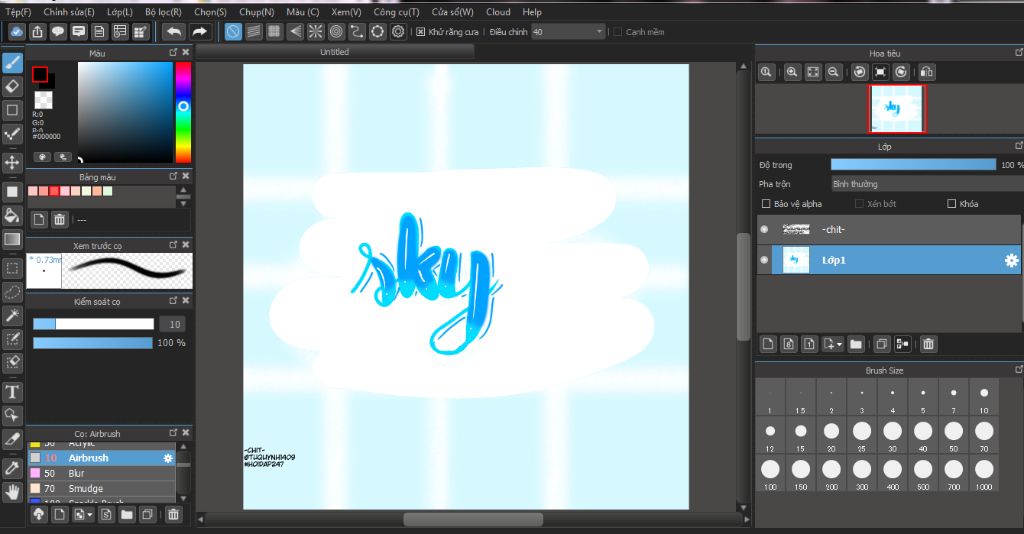Pop out the Bảng màu palette panel

[173, 176]
